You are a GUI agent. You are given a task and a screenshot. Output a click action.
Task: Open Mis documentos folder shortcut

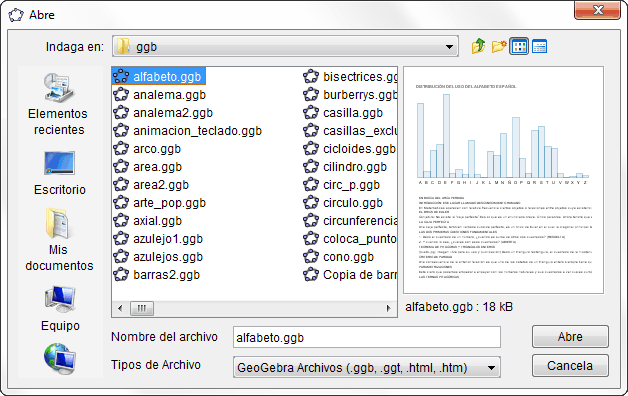point(59,239)
